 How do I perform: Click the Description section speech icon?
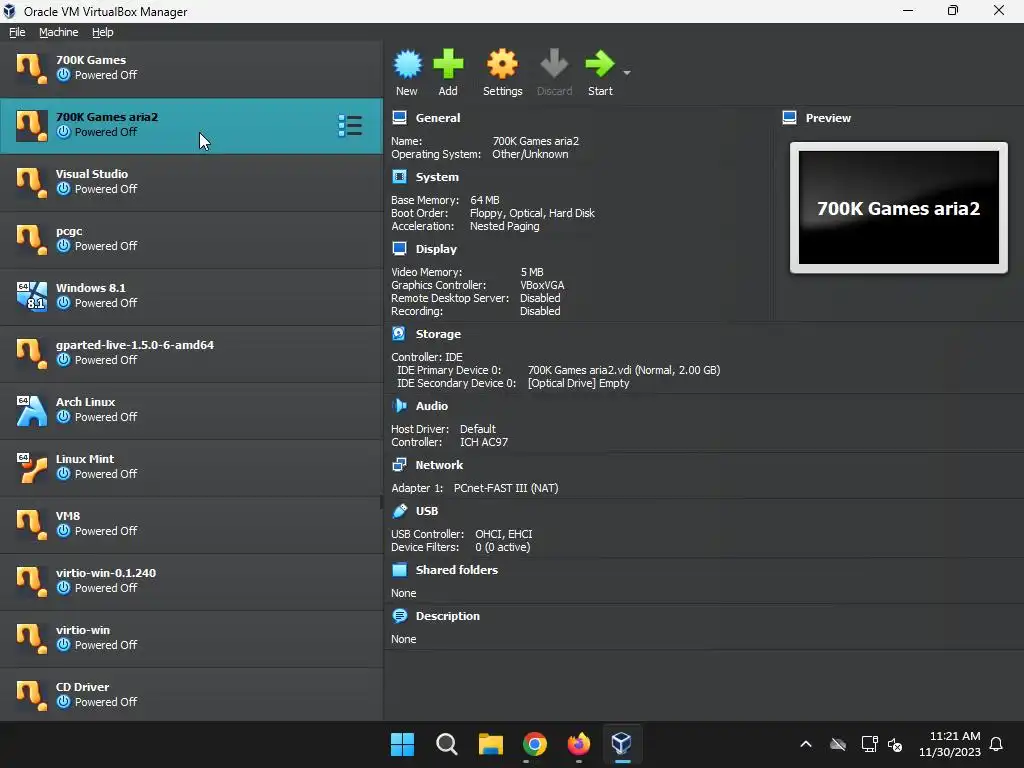399,615
